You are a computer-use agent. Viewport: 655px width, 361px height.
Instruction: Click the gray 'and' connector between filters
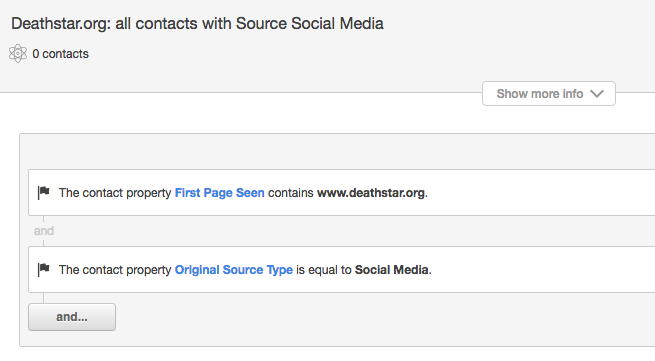coord(44,231)
